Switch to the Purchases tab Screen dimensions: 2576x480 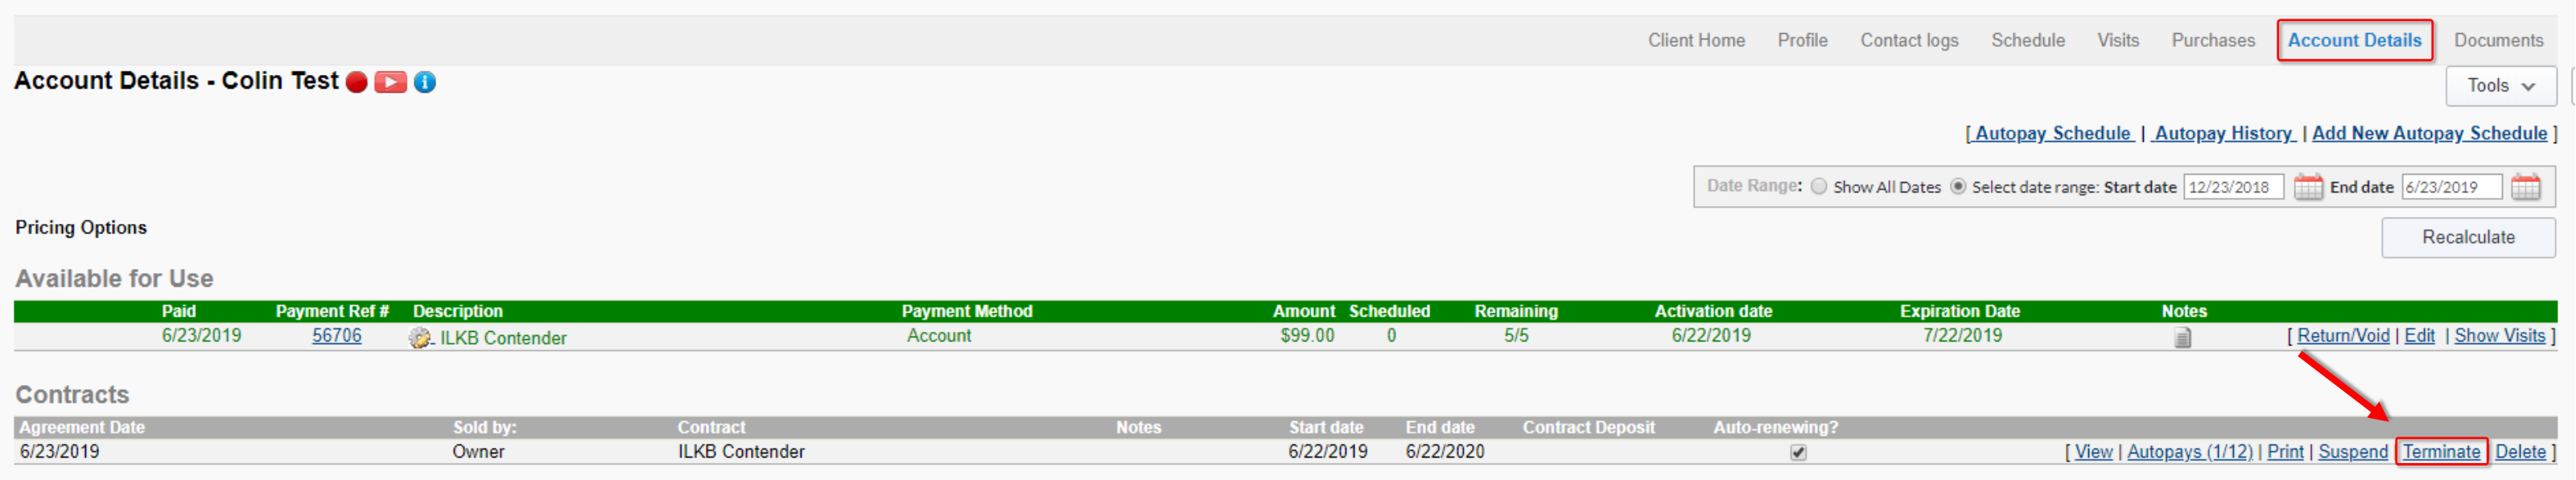tap(2213, 40)
